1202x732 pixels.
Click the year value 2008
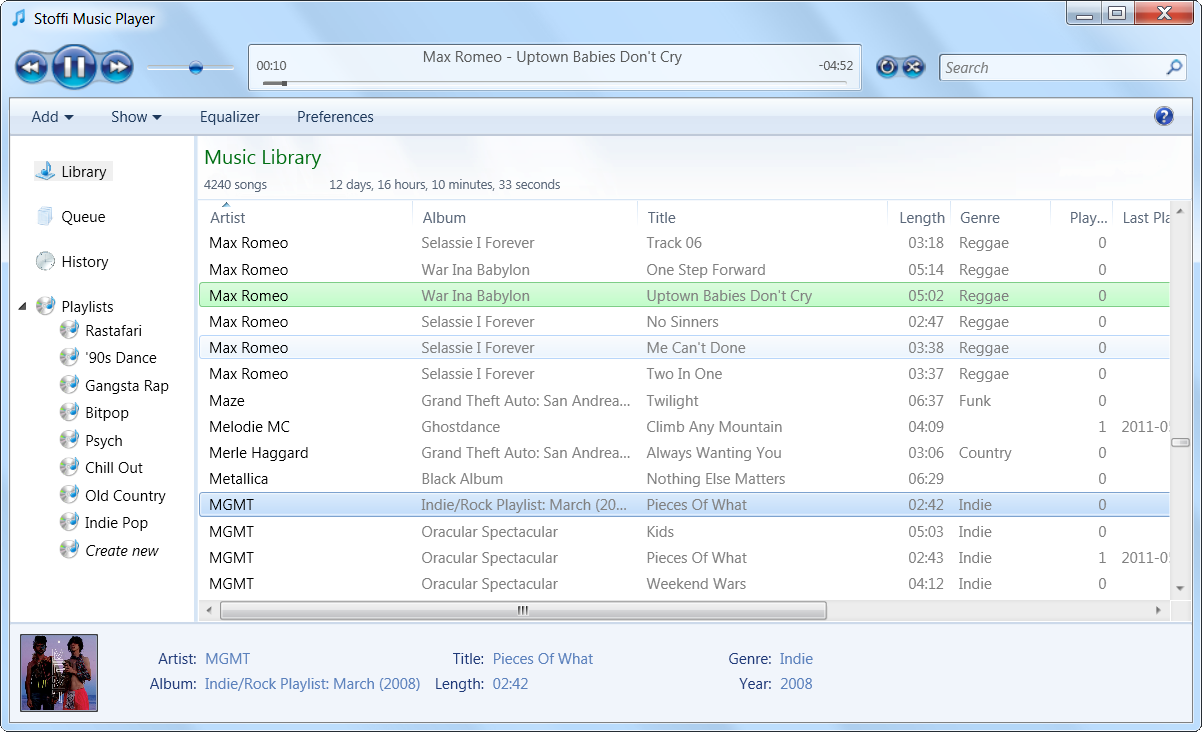click(x=796, y=684)
